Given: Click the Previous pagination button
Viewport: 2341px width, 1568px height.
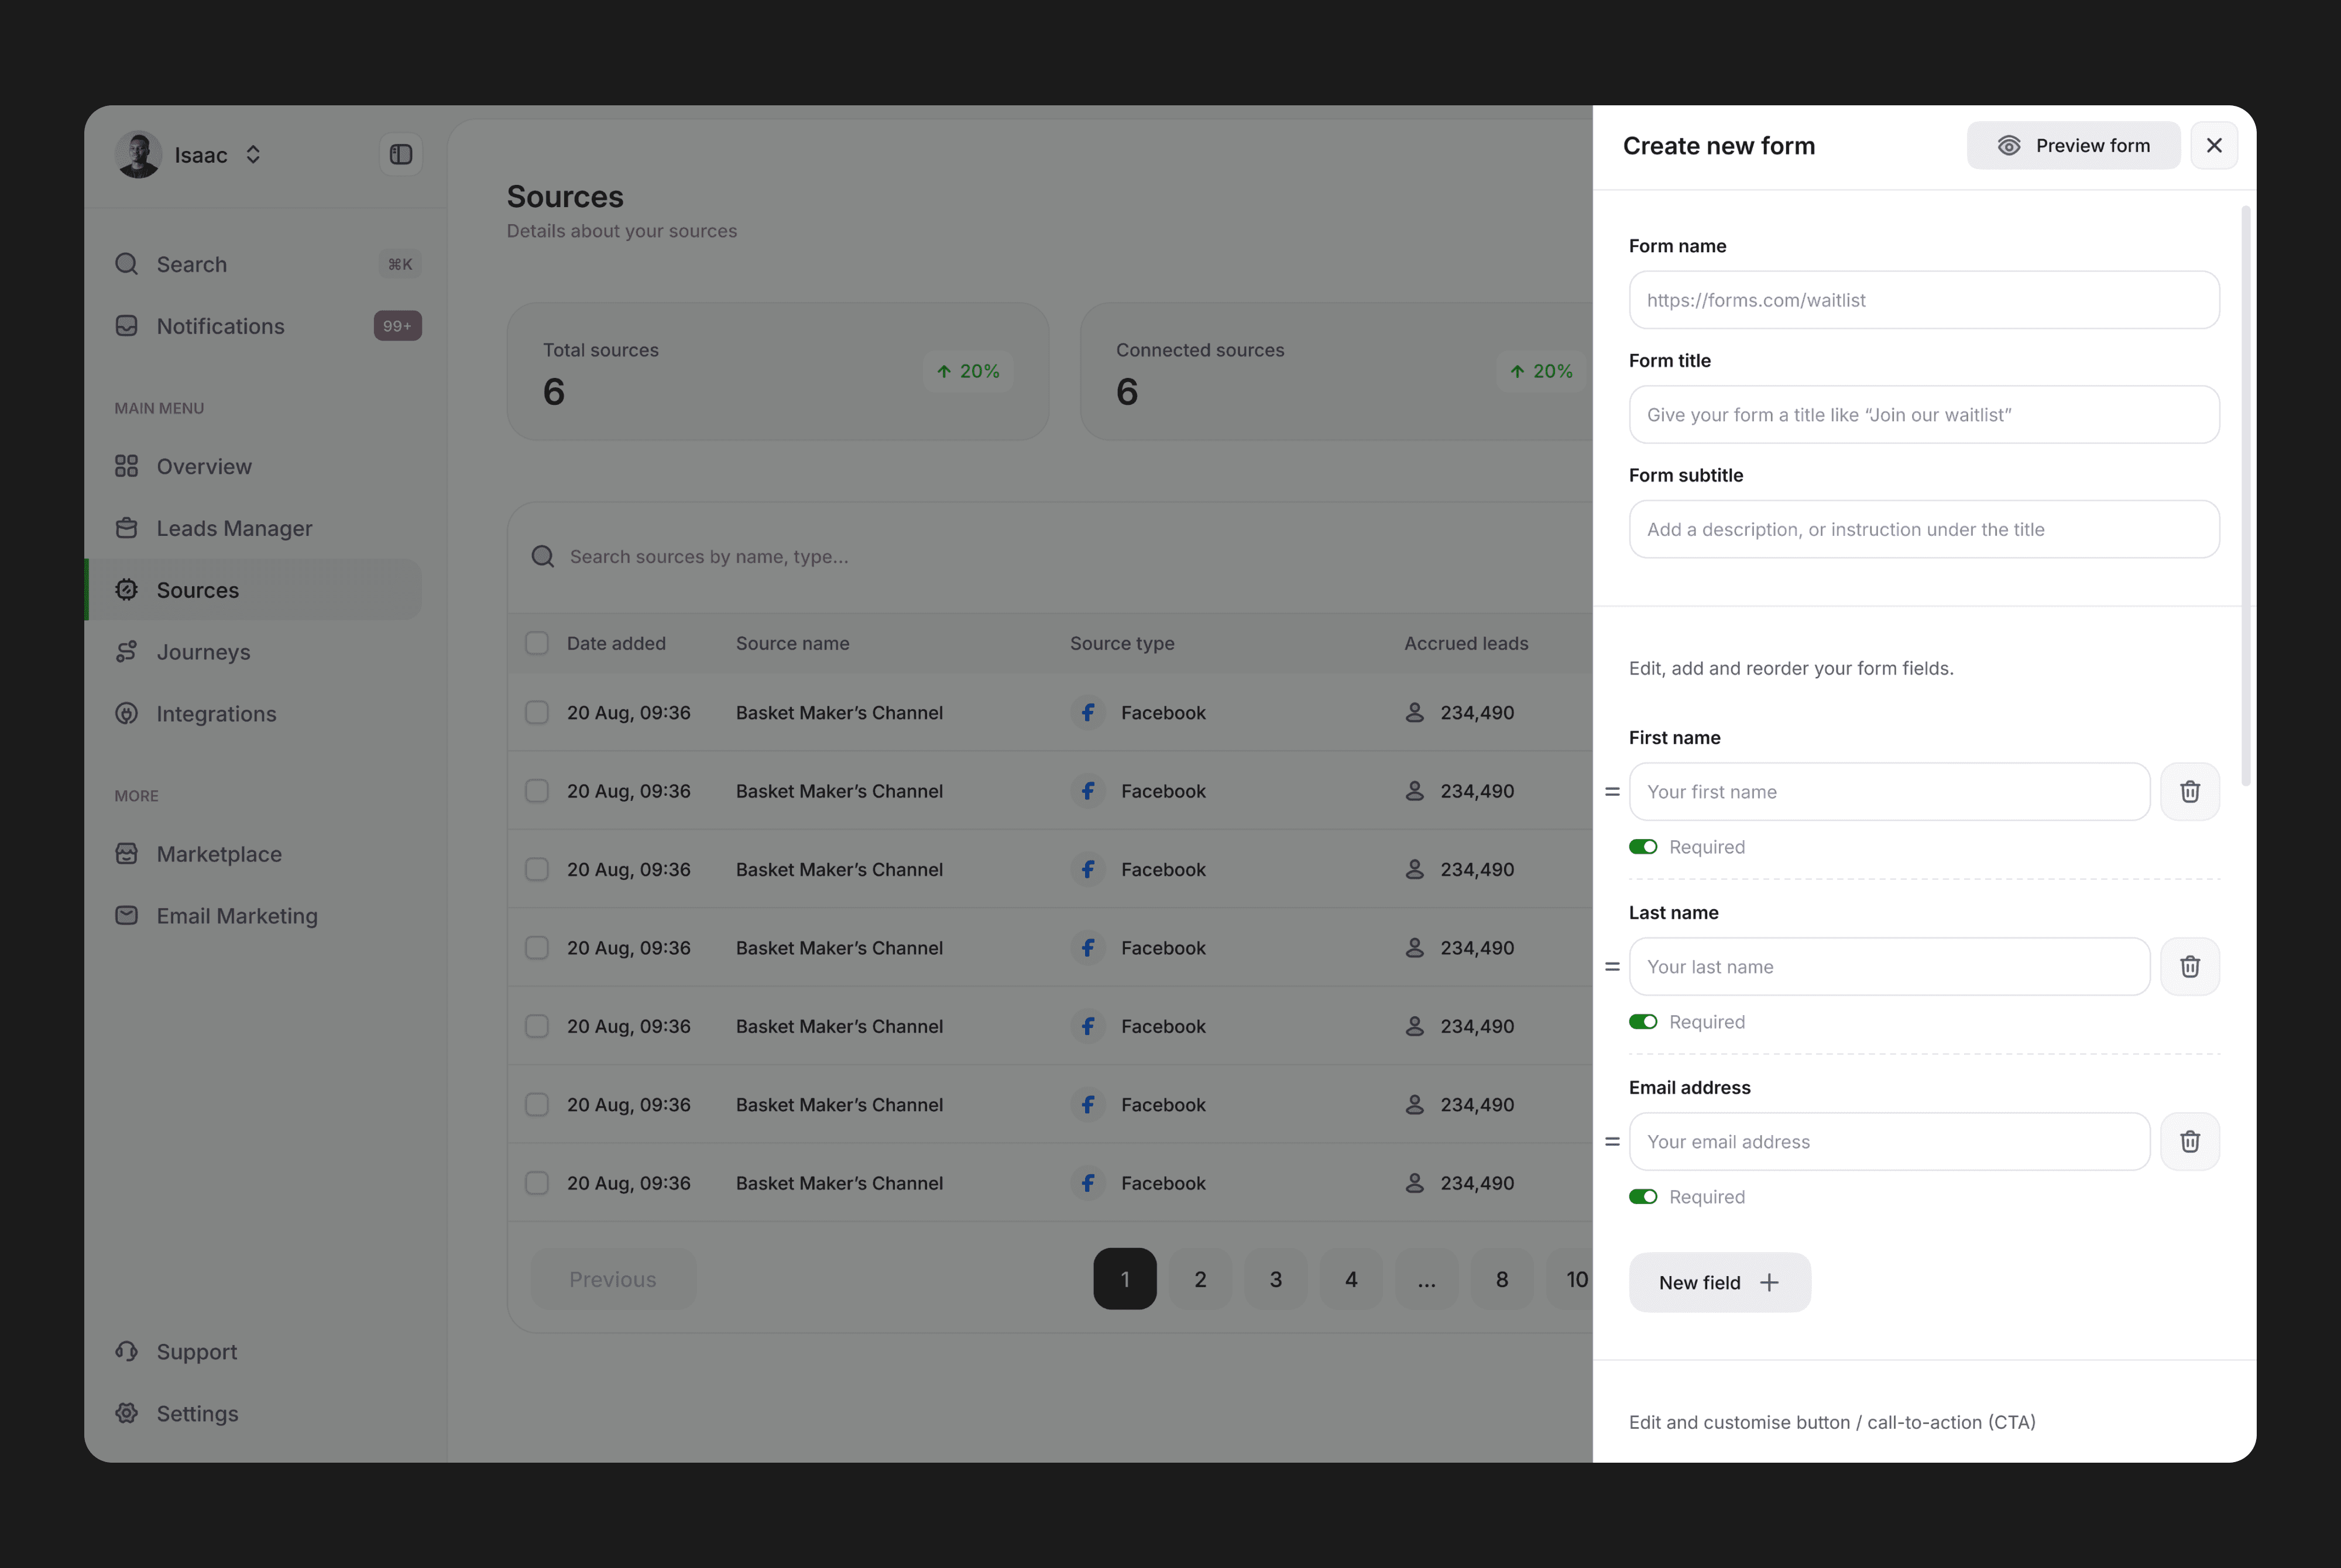Looking at the screenshot, I should [613, 1279].
